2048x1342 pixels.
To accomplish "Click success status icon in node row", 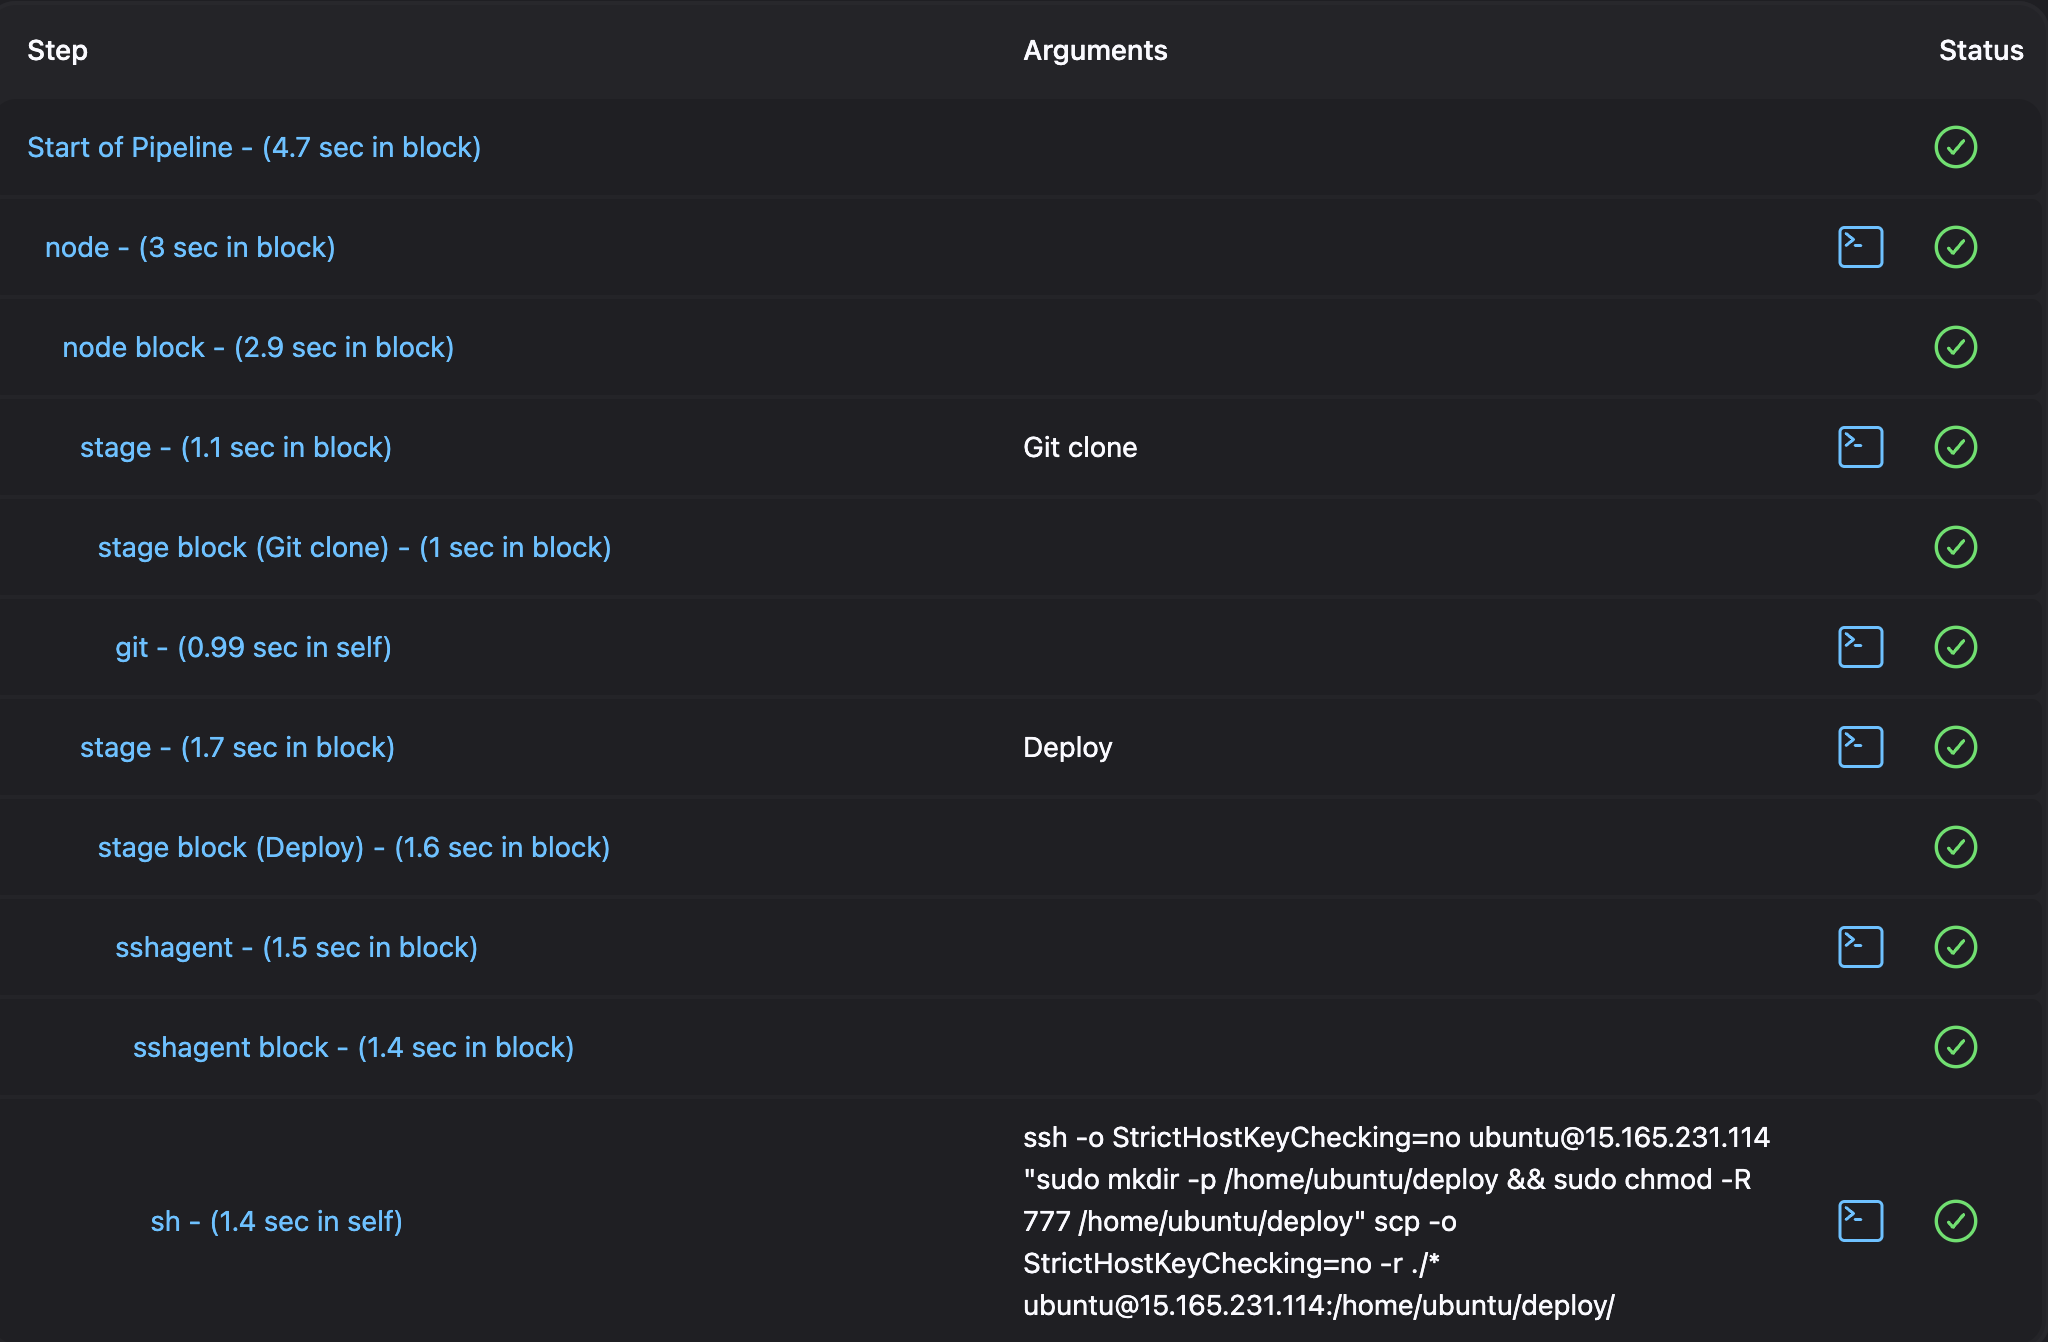I will [1955, 247].
